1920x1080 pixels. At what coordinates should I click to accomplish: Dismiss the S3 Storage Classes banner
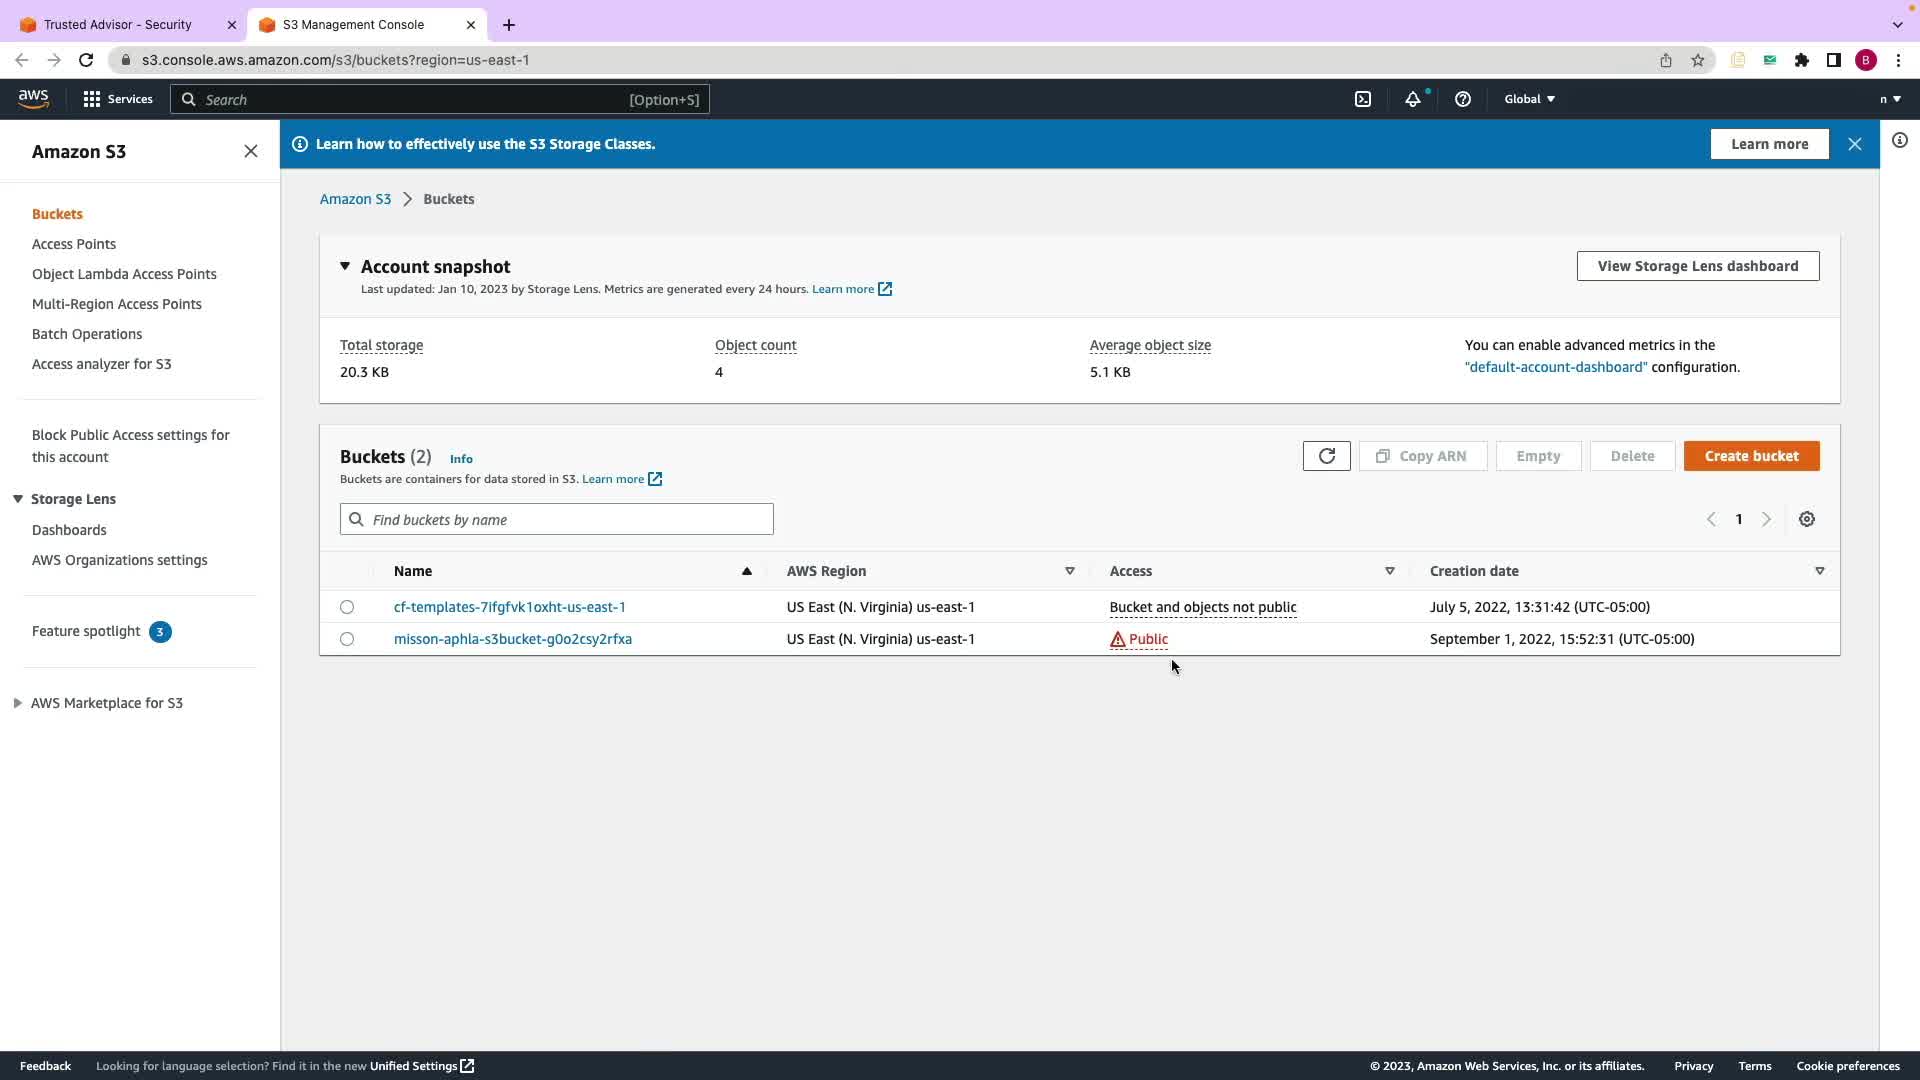(1854, 144)
